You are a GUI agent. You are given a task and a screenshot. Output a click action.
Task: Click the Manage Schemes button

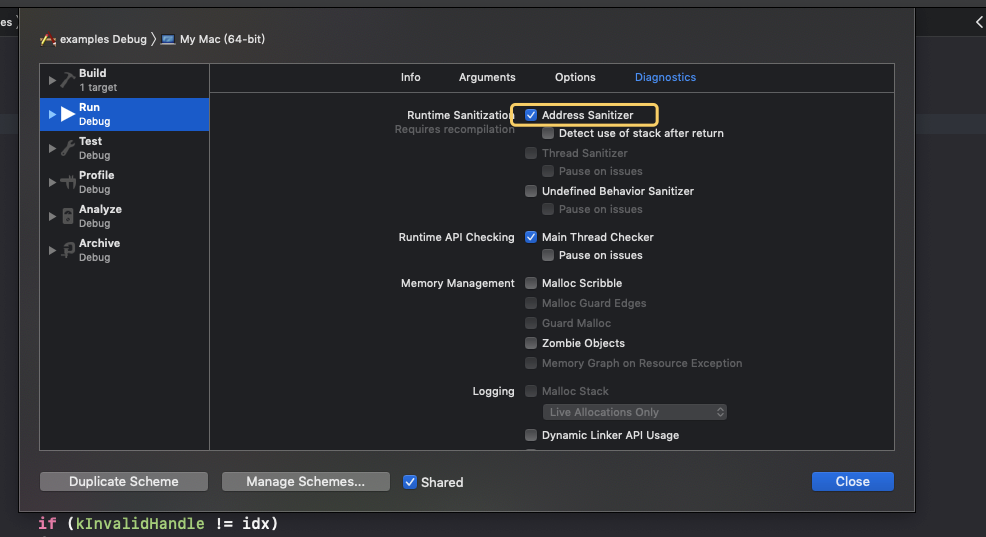tap(305, 482)
